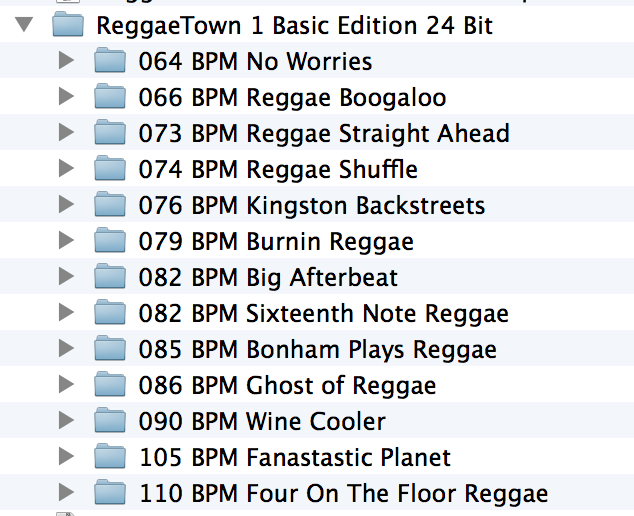Viewport: 634px width, 516px height.
Task: Click the Bonham Plays Reggae folder icon
Action: tap(109, 350)
